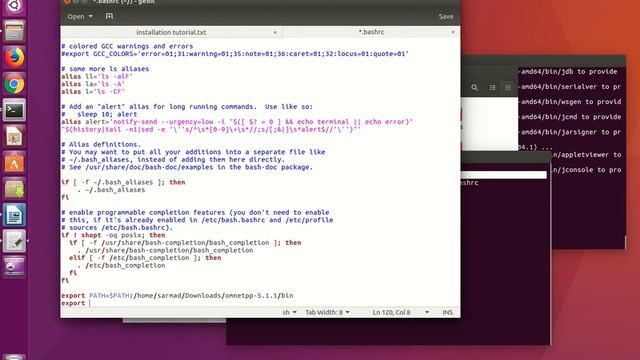Click 'amd64/bin/jcmd' line in the terminal
640x360 pixels.
tap(570, 117)
